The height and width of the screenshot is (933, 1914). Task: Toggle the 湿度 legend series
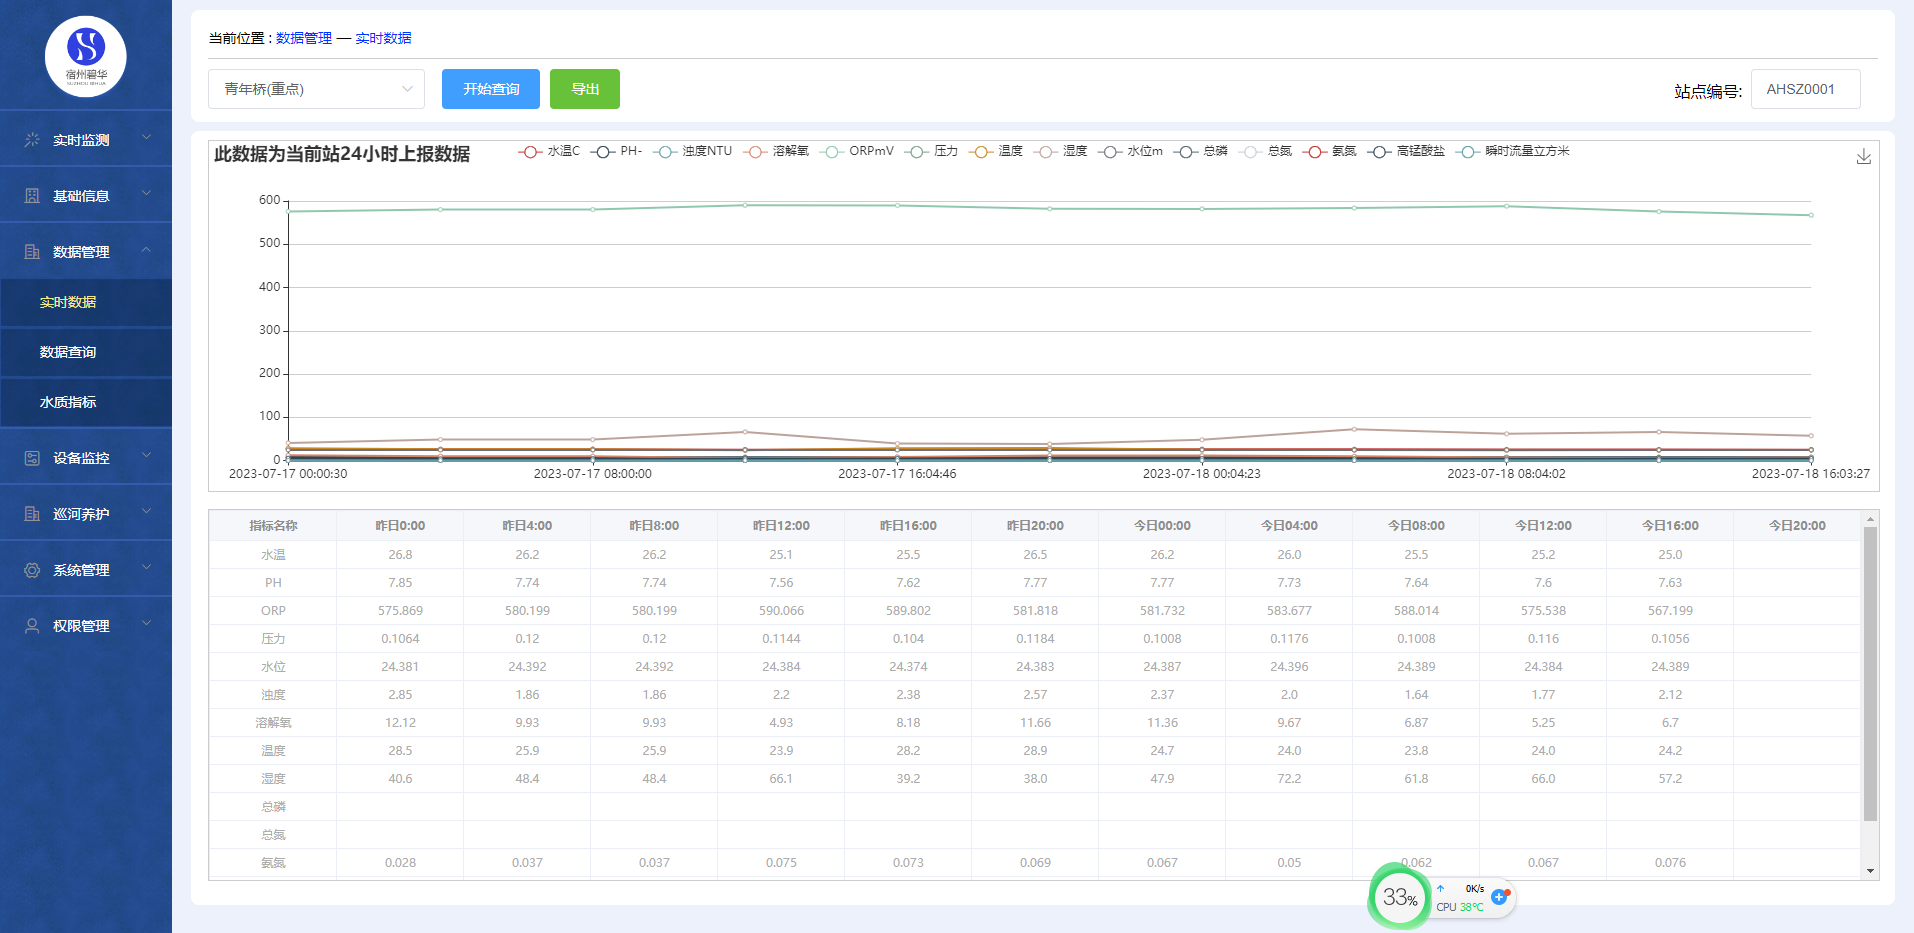[x=1060, y=151]
